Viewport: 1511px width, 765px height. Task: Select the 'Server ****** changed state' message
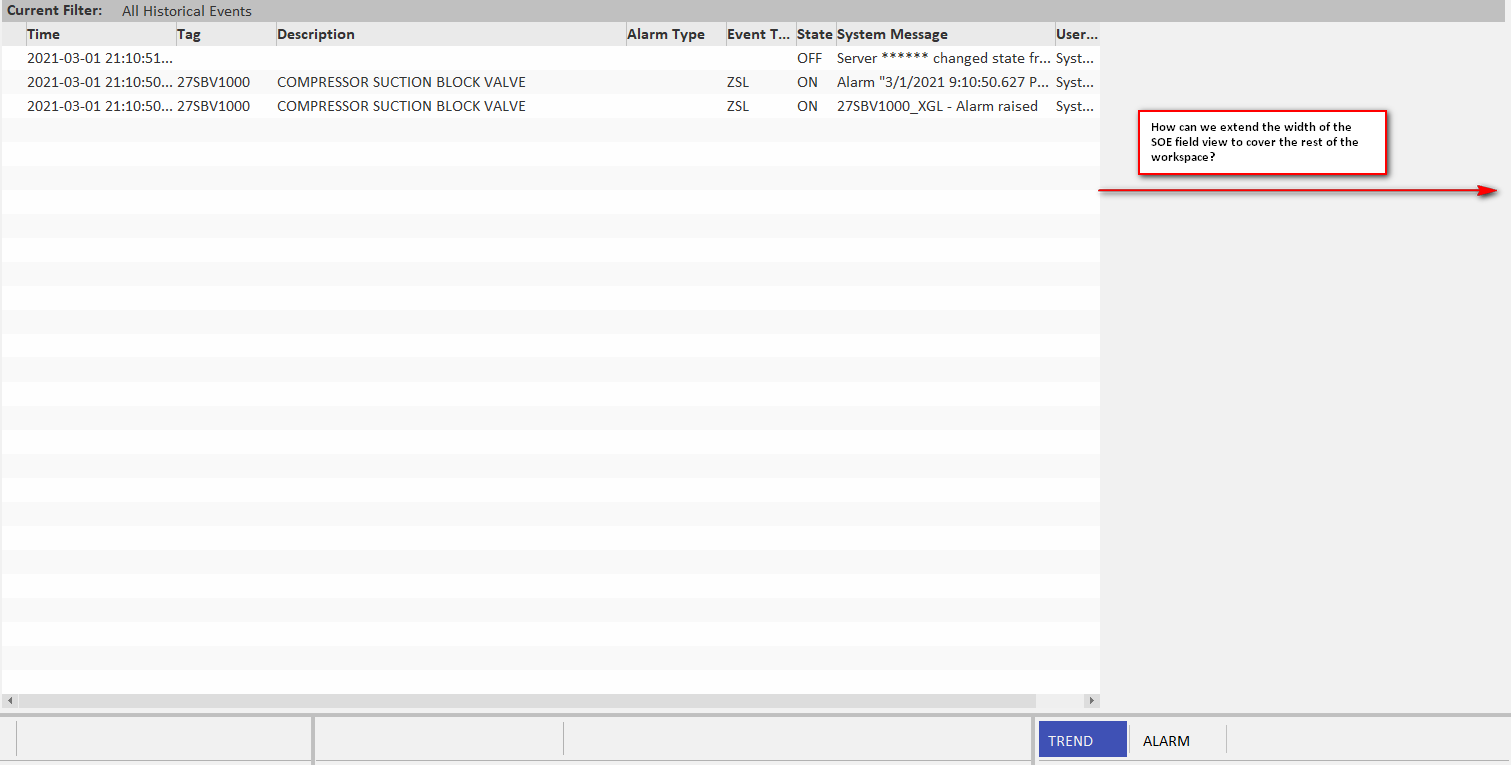pyautogui.click(x=944, y=58)
